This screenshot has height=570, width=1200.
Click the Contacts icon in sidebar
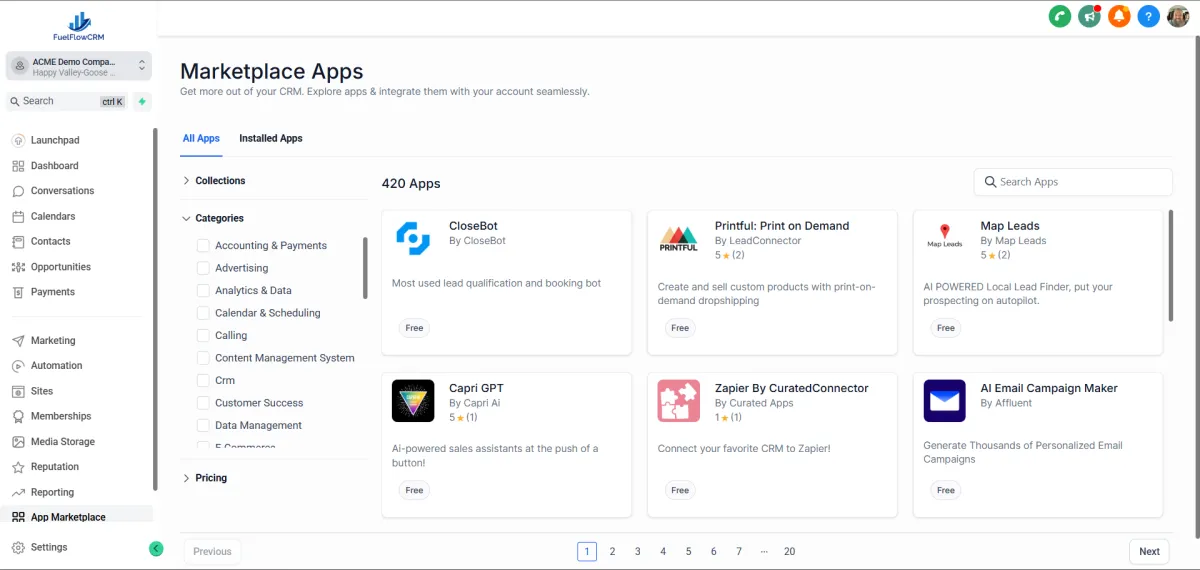click(18, 241)
